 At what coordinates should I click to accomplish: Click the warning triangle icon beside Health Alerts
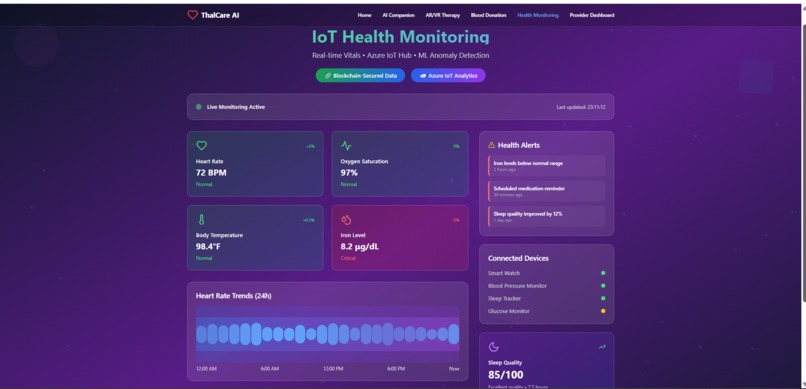491,145
